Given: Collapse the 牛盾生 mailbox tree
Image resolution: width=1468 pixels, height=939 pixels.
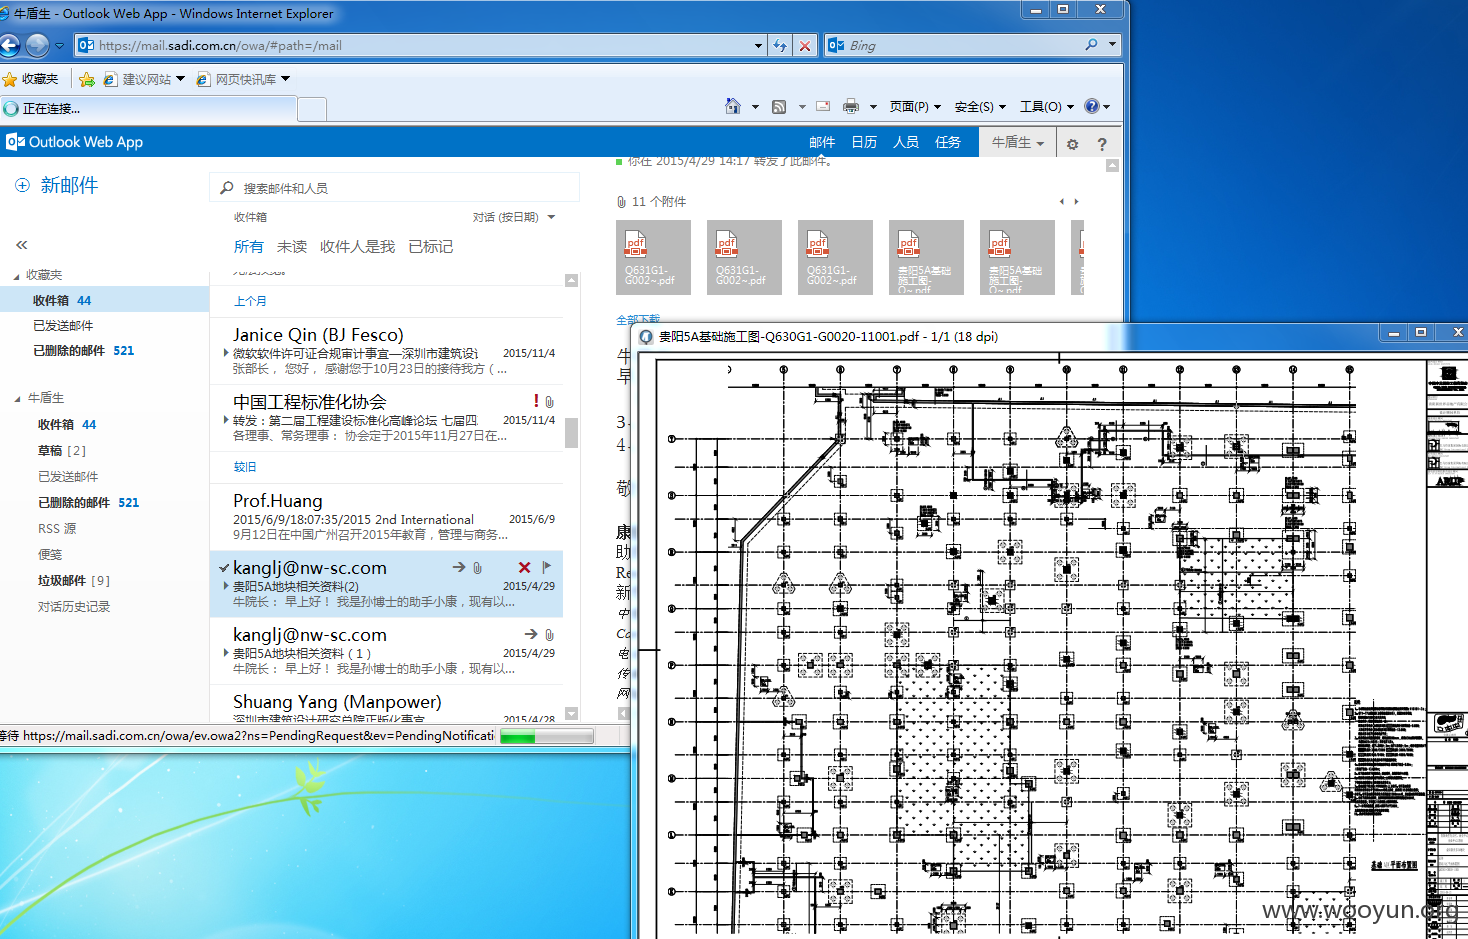Looking at the screenshot, I should (17, 399).
